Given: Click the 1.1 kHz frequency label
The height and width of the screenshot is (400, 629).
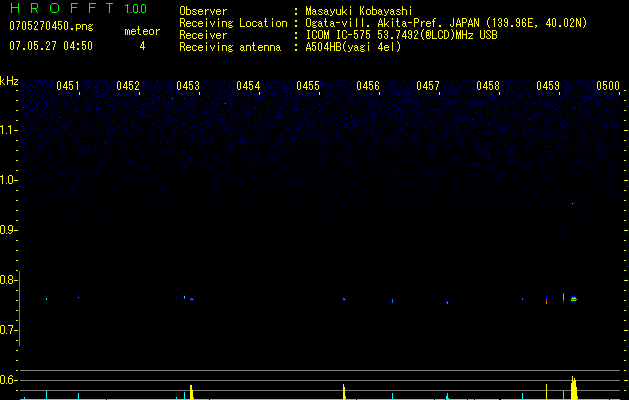Looking at the screenshot, I should coord(8,130).
